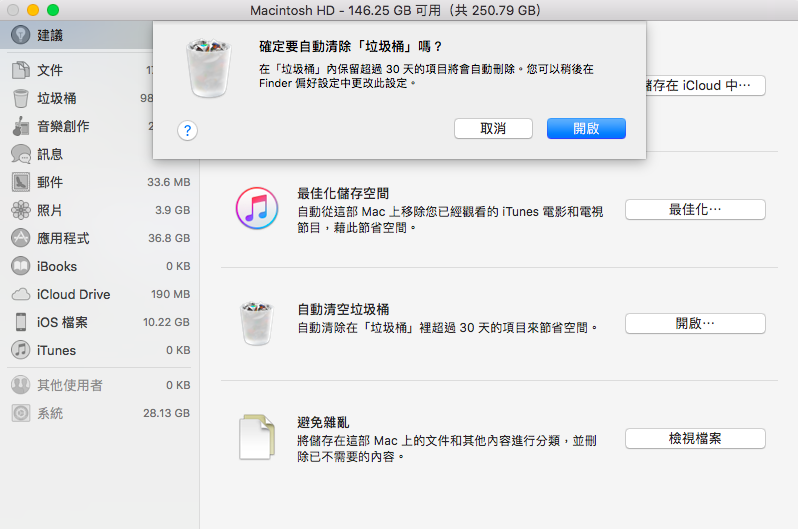This screenshot has height=529, width=798.
Task: Click the guitar icon beside 音樂創作
Action: click(x=21, y=126)
